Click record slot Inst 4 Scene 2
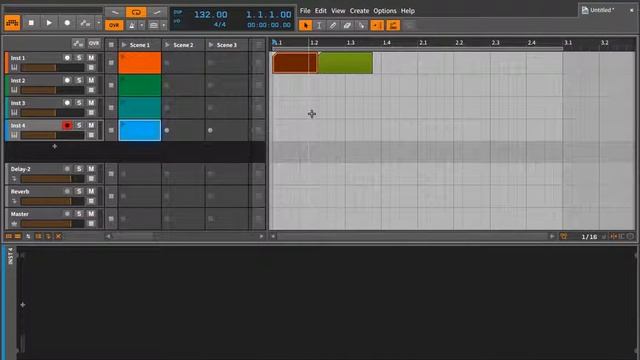640x360 pixels. pyautogui.click(x=167, y=131)
